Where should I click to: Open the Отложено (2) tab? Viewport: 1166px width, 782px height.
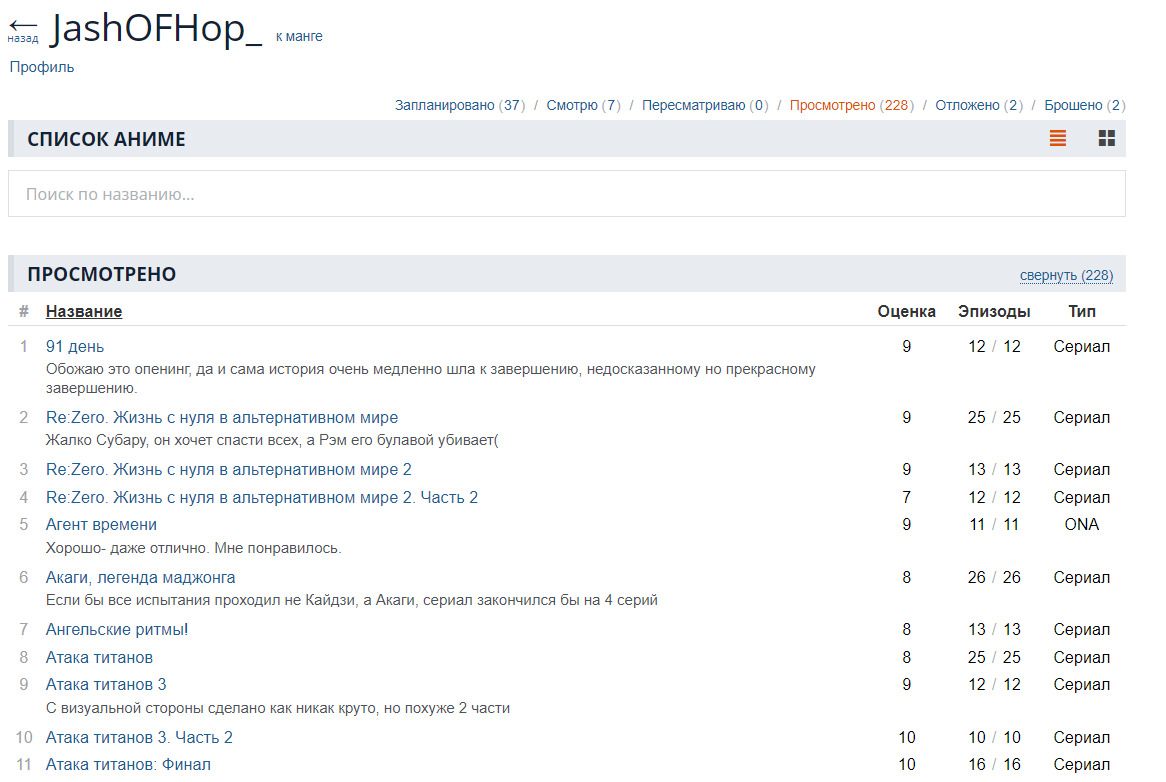coord(979,105)
